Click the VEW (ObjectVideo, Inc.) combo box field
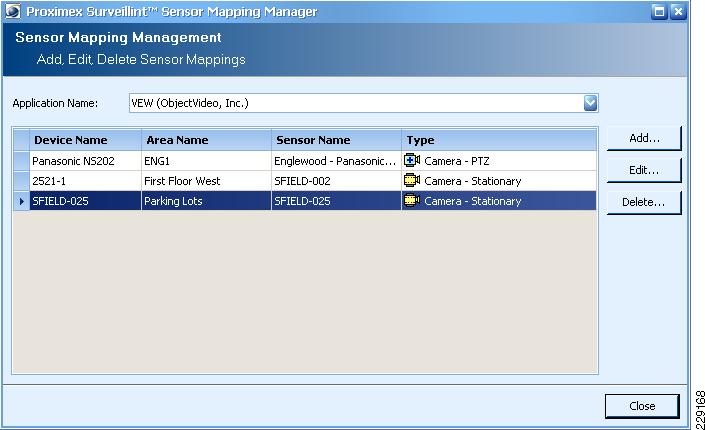The image size is (705, 430). 363,103
